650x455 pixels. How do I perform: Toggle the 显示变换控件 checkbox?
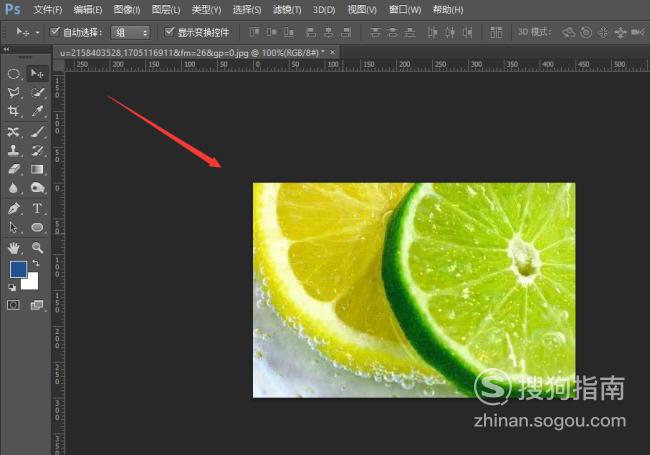[x=169, y=31]
